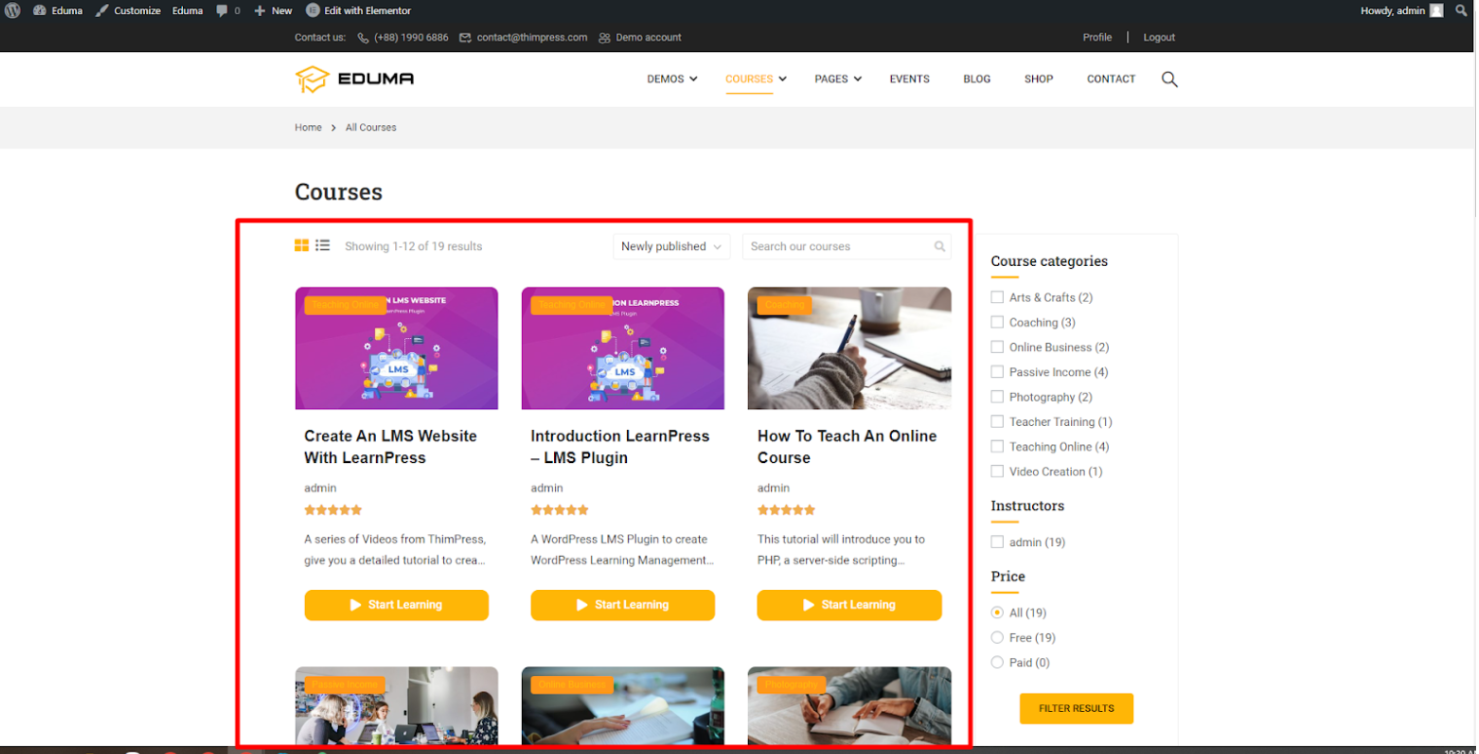Open Customize with the paintbrush icon
This screenshot has height=754, width=1479.
pos(128,10)
